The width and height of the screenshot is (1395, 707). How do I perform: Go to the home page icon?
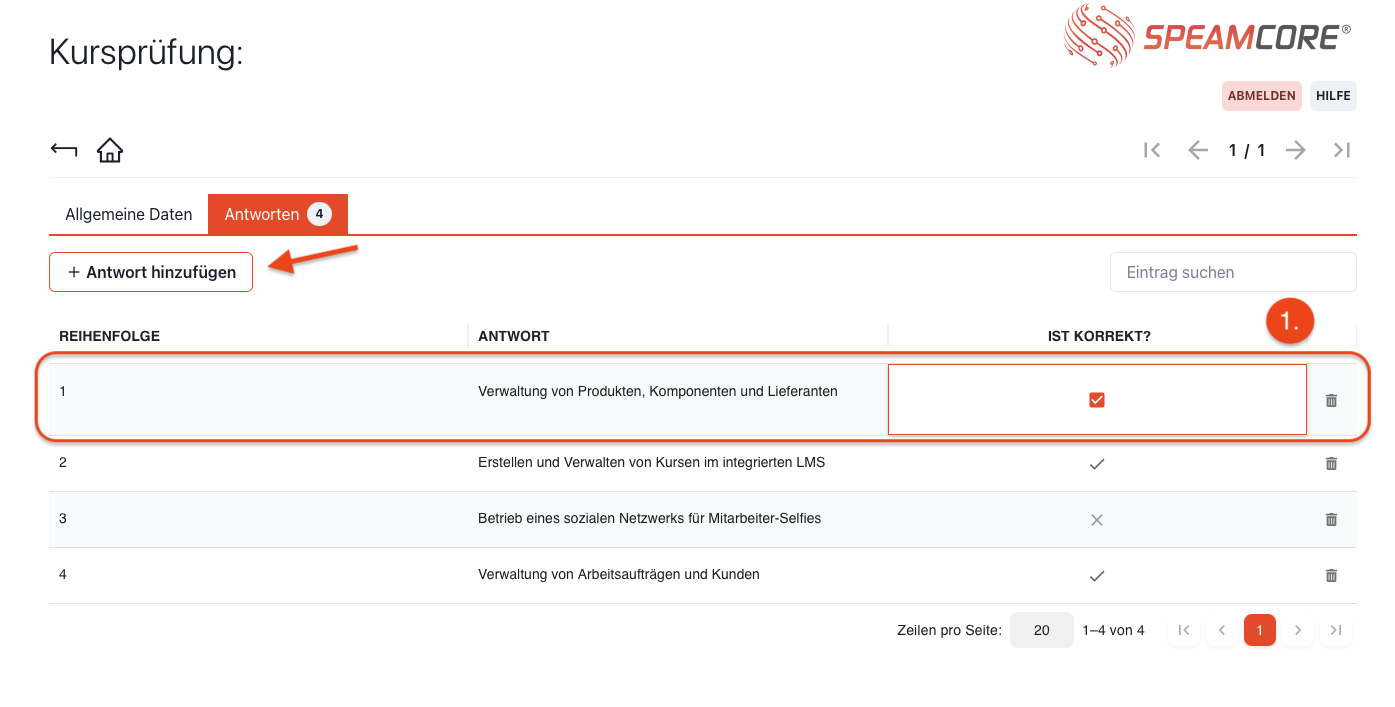coord(110,150)
